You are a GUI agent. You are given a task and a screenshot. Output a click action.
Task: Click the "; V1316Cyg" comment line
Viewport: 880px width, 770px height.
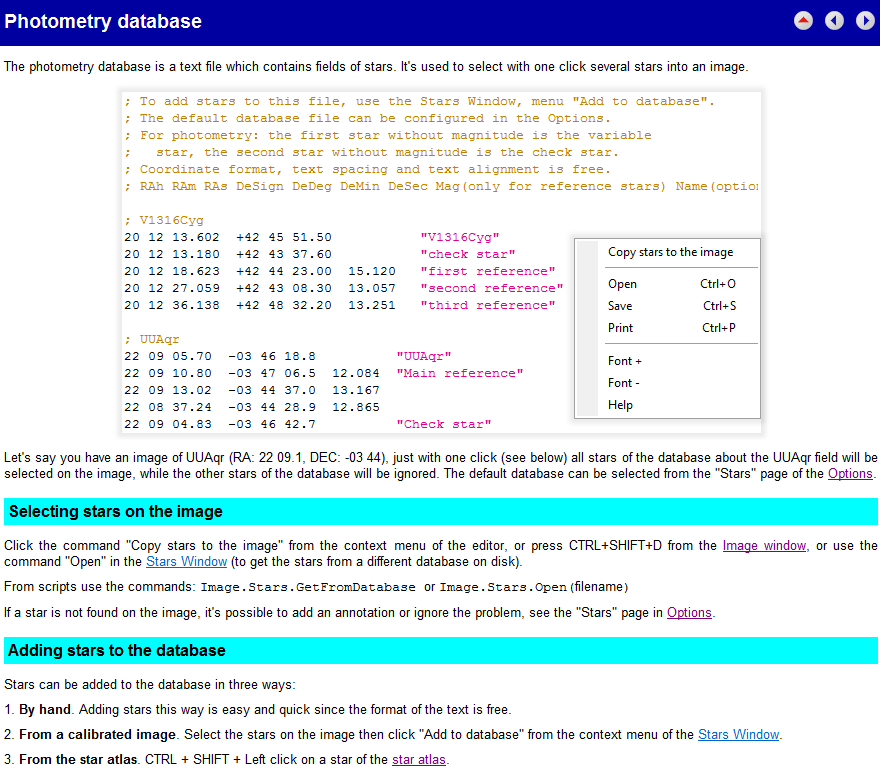tap(163, 220)
